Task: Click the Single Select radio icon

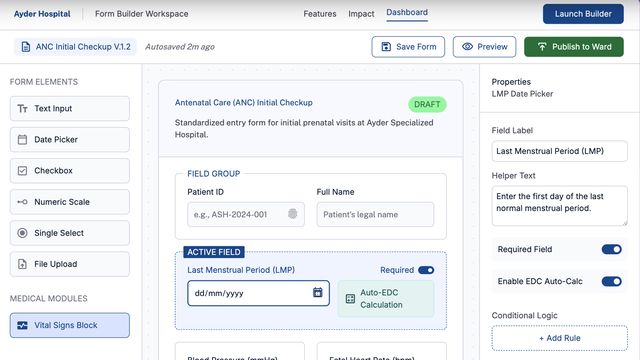Action: click(x=22, y=233)
